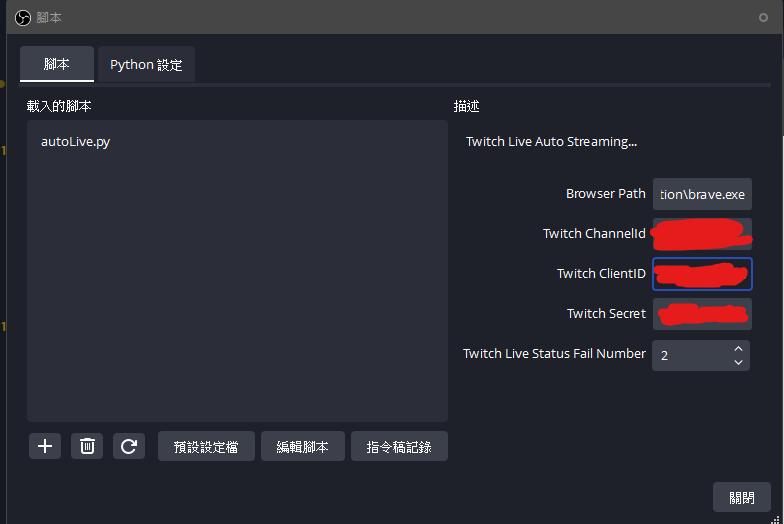
Task: Click the 載入的腳本 label
Action: click(x=59, y=106)
